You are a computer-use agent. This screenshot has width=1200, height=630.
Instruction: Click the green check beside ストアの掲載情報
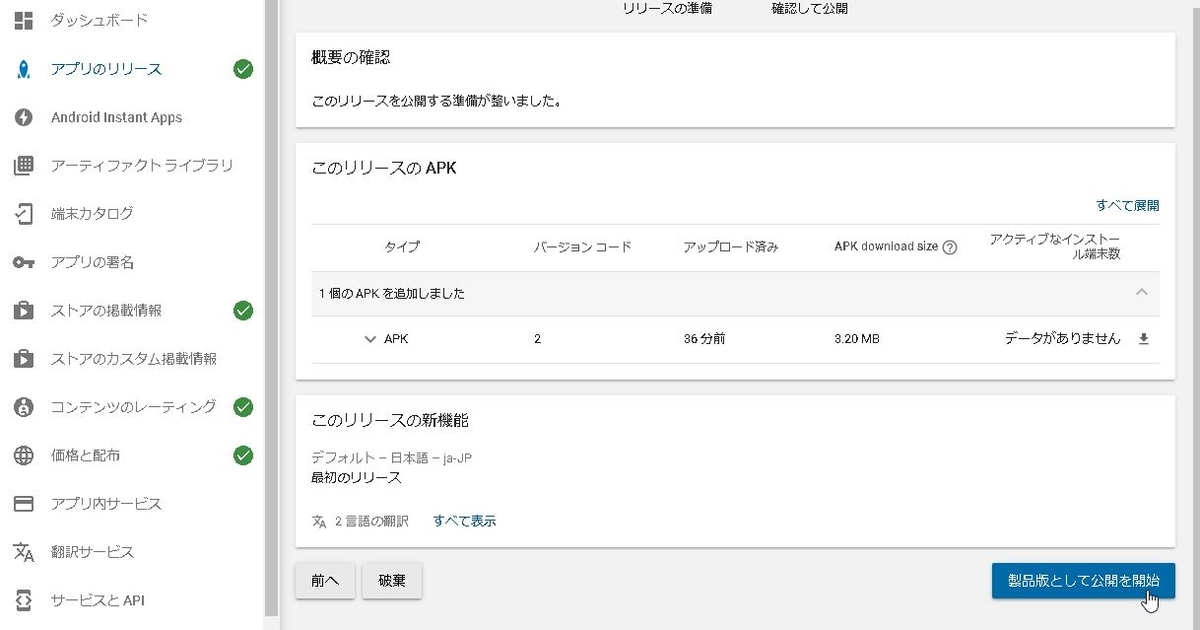[x=242, y=311]
